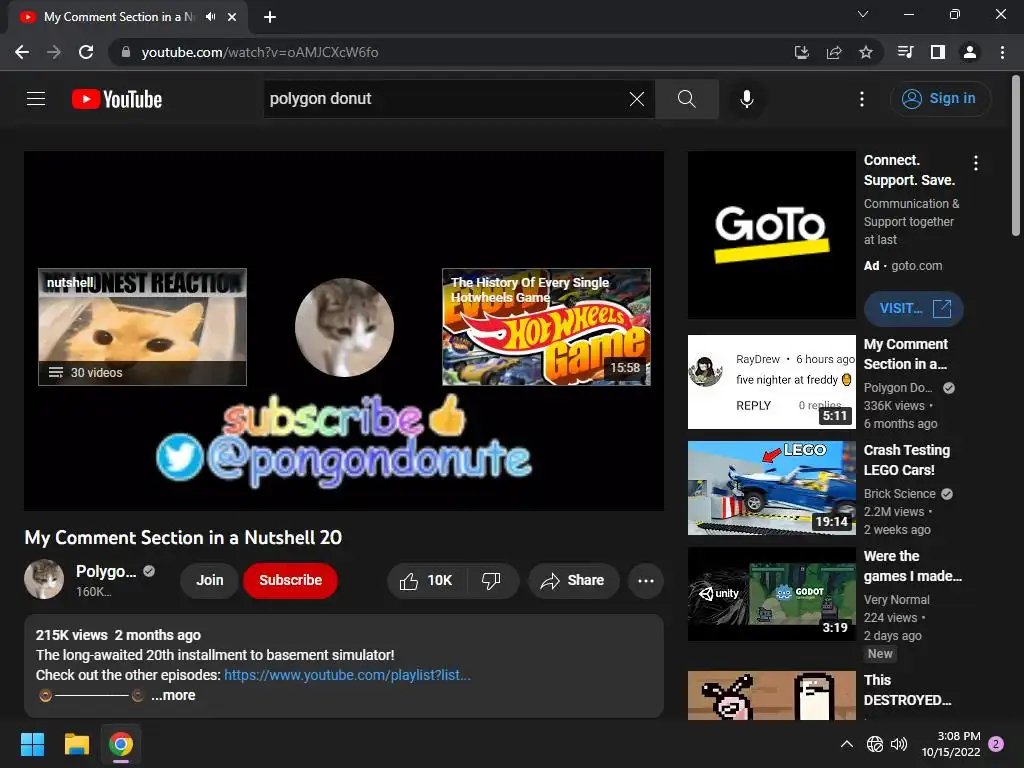Select the My Comment Section tab

click(x=119, y=17)
